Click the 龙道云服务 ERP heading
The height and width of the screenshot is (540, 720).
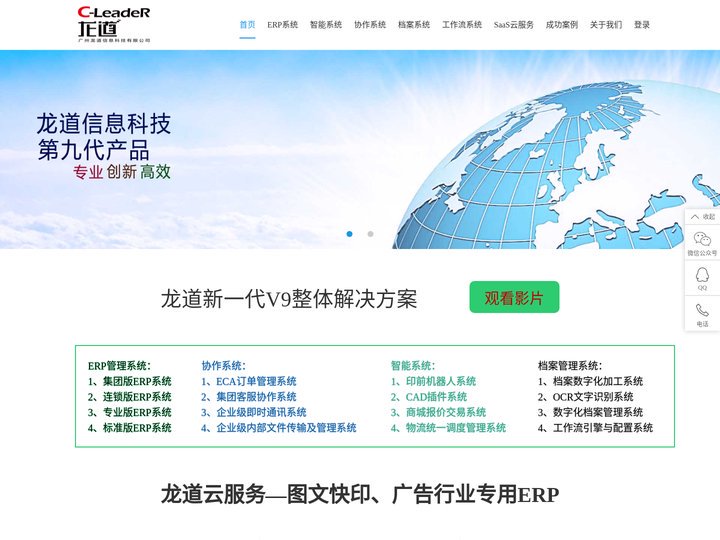[360, 495]
